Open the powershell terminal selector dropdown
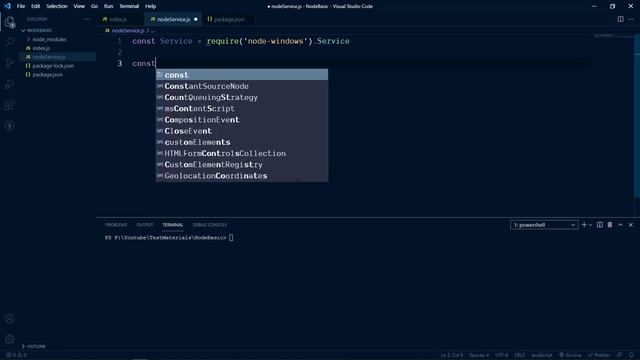Screen dimensions: 640x360 tap(544, 225)
